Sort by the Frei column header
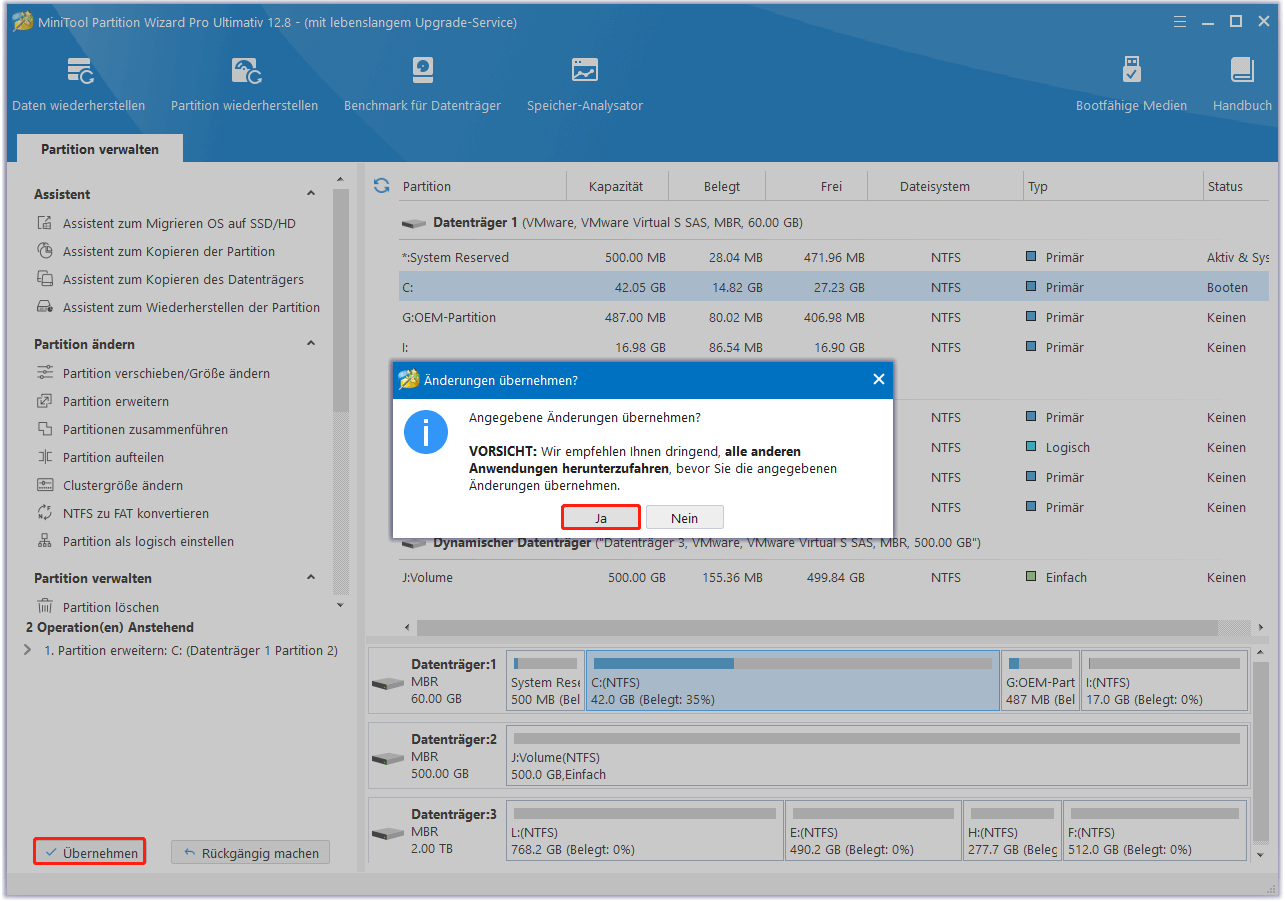Image resolution: width=1285 pixels, height=902 pixels. point(817,186)
